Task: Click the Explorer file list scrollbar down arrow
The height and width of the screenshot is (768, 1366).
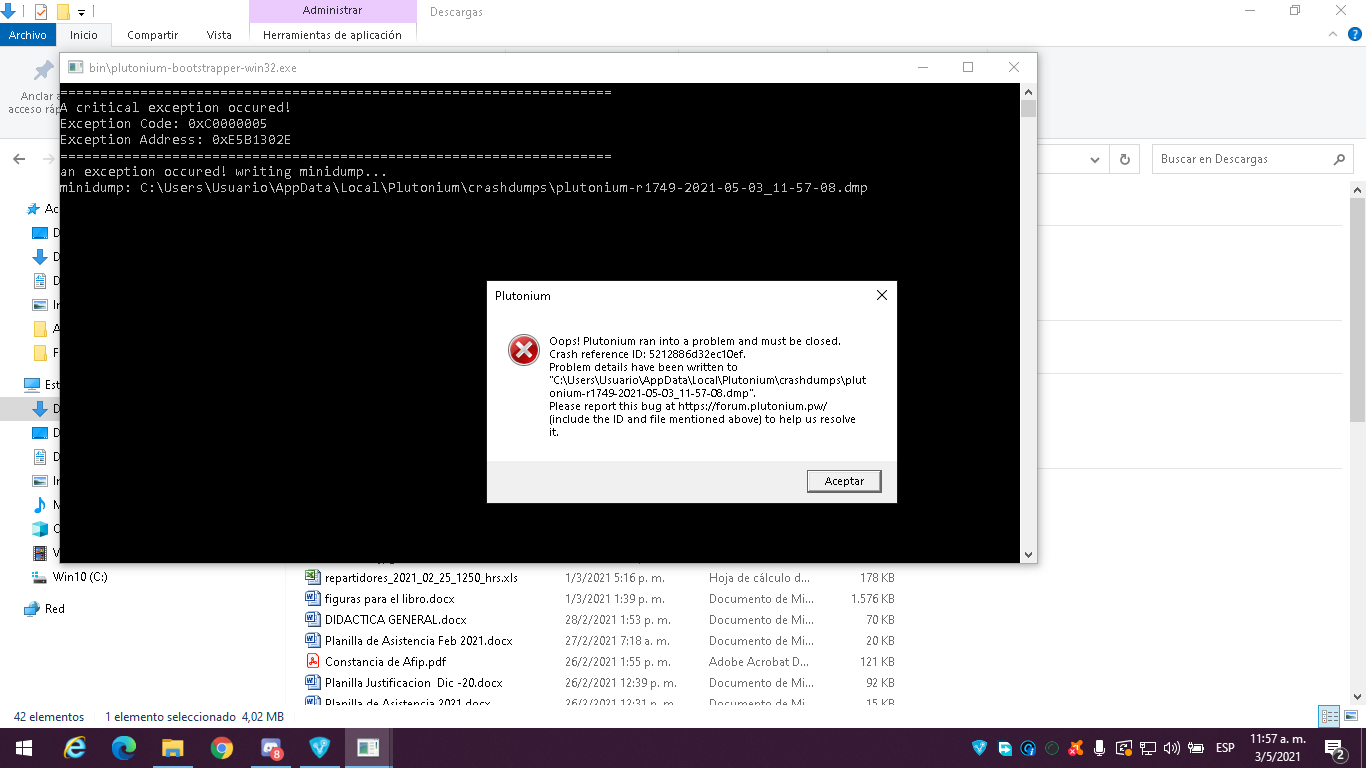Action: point(1357,695)
